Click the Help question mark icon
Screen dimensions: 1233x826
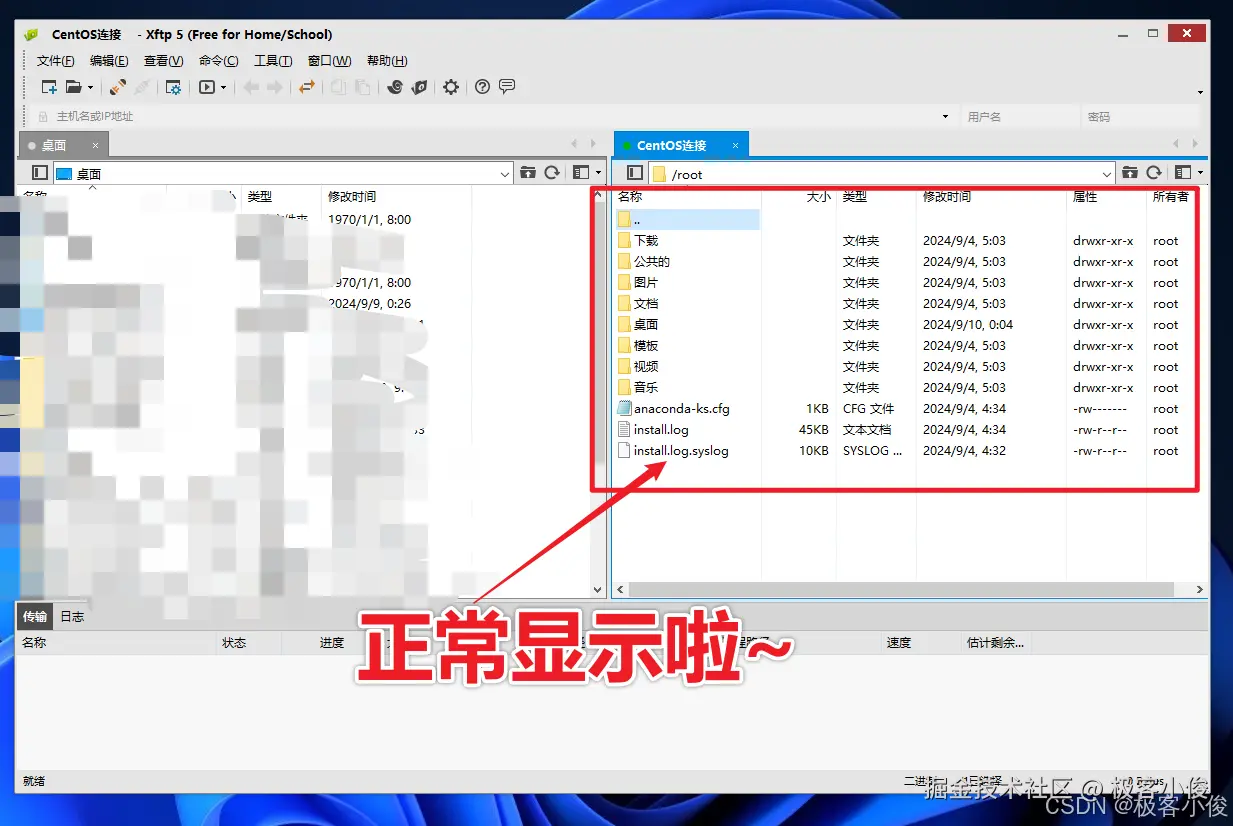pos(482,87)
